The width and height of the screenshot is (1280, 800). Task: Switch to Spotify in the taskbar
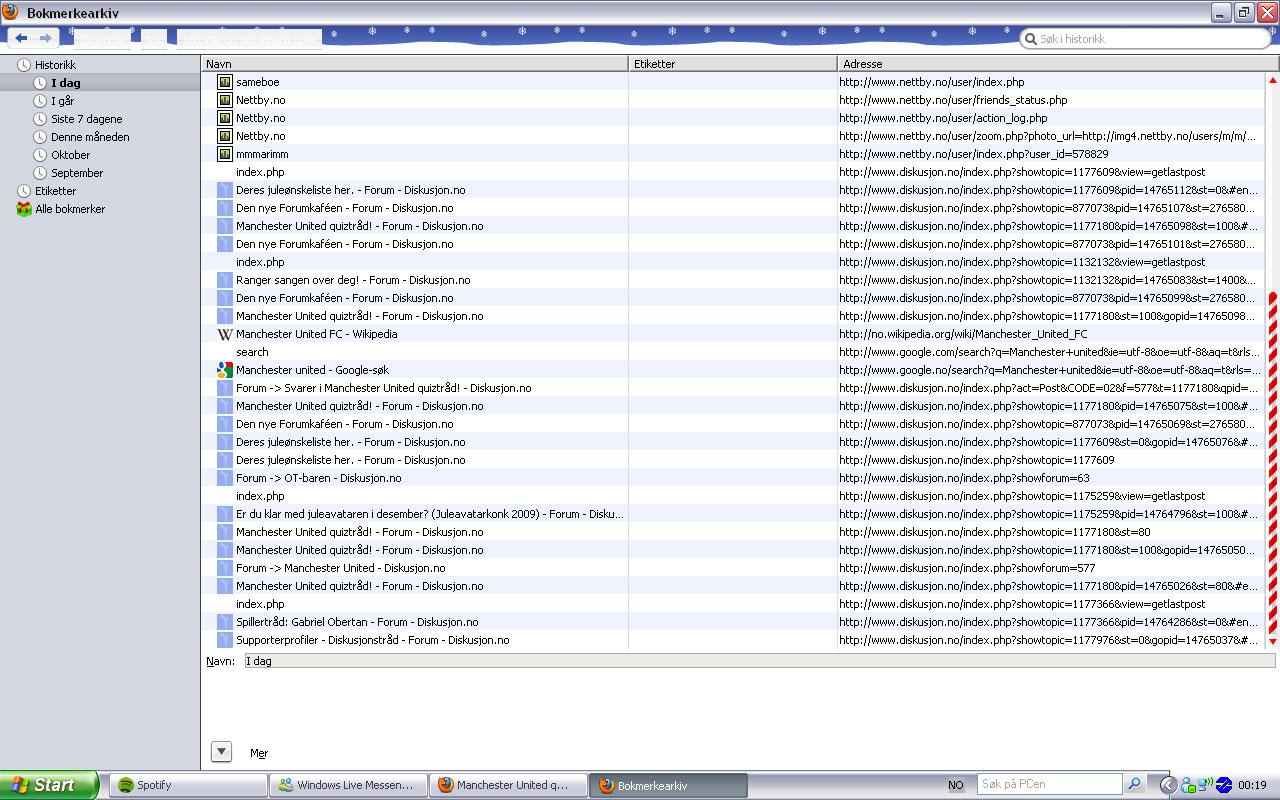(186, 785)
